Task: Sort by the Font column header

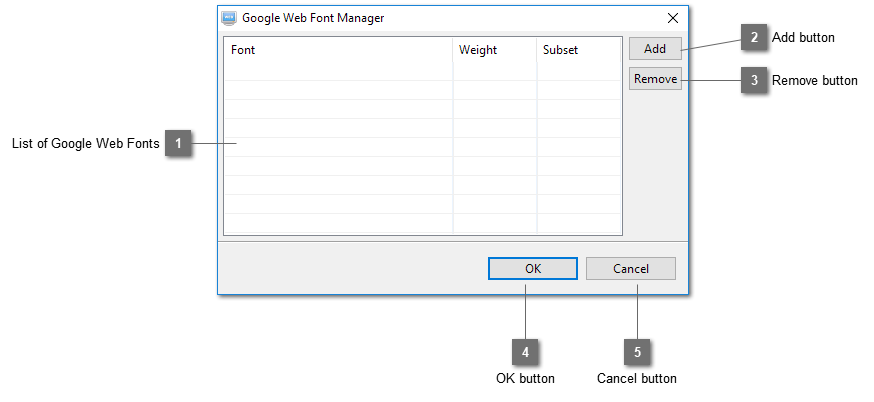Action: (338, 50)
